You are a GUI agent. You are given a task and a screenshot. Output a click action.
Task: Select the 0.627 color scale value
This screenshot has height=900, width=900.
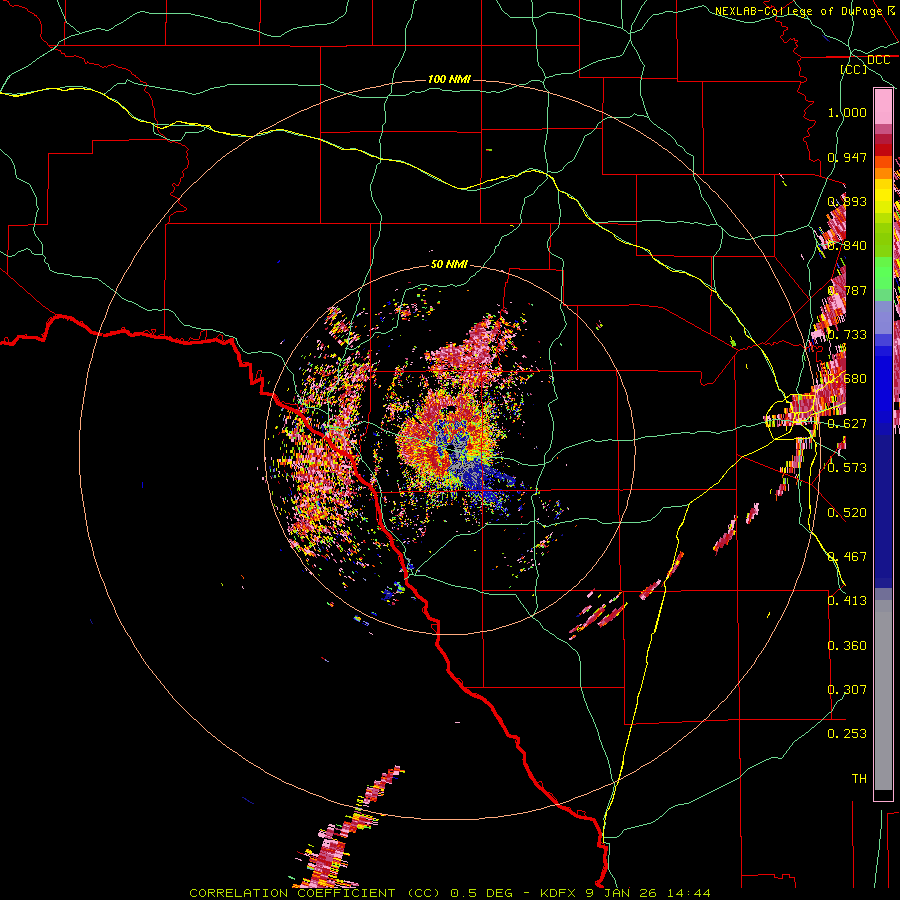click(x=847, y=424)
